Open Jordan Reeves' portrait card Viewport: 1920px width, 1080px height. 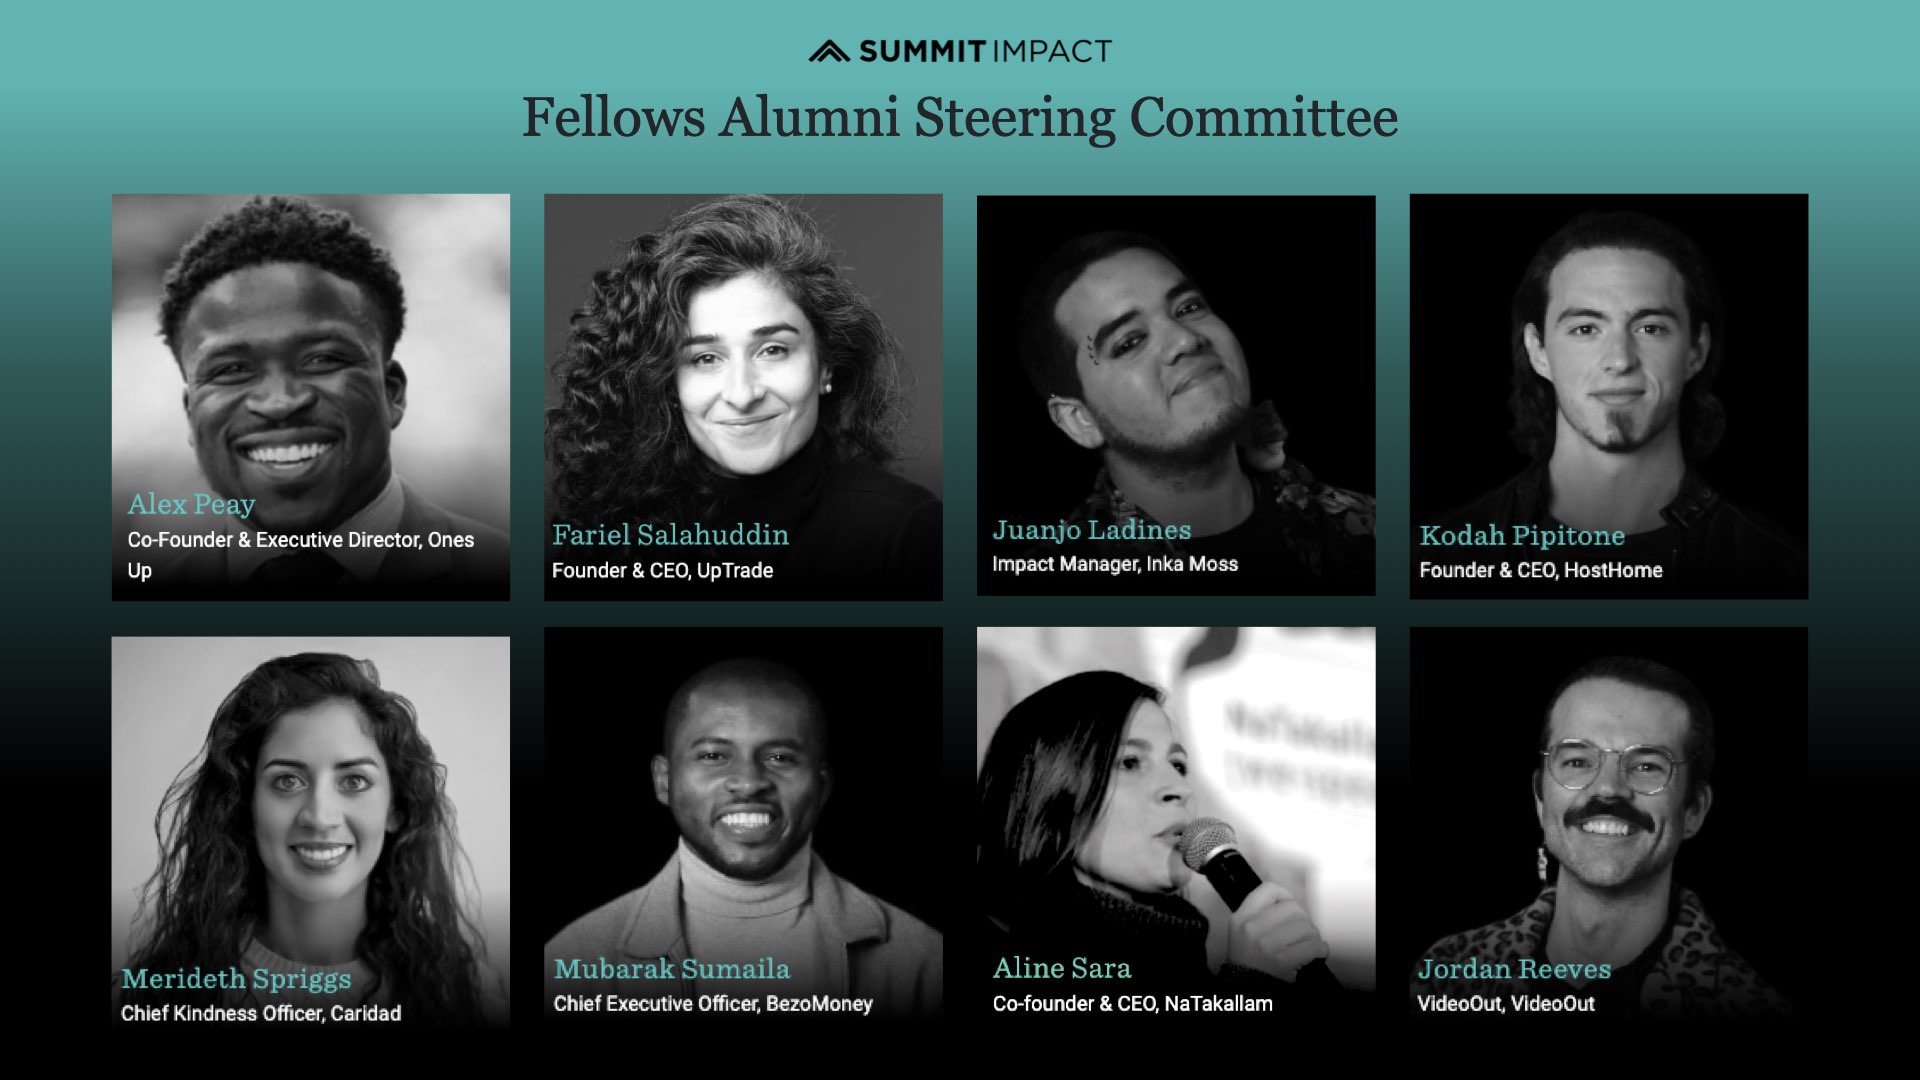click(x=1609, y=825)
